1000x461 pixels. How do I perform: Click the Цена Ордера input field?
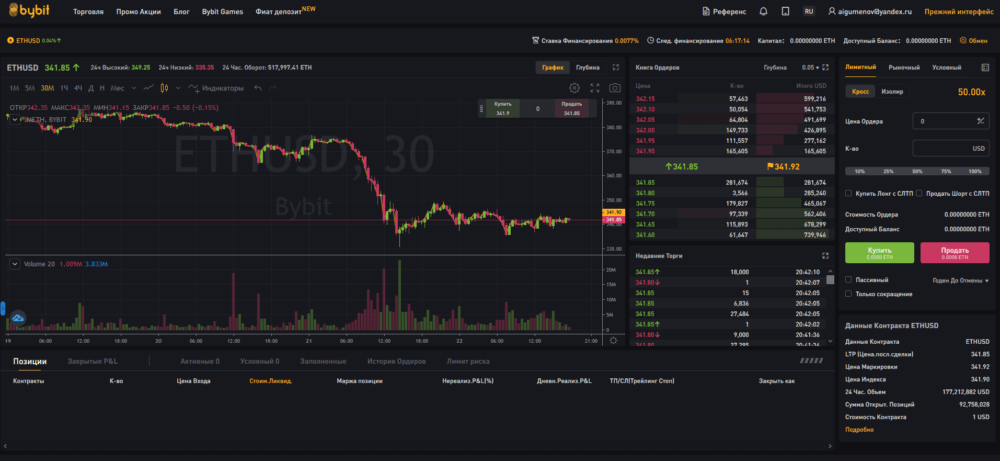943,120
